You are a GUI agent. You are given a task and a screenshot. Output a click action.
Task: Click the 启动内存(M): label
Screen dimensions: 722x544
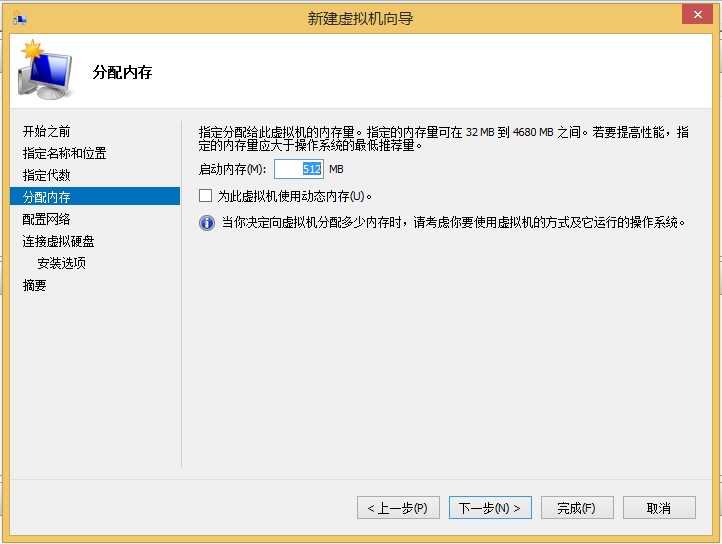pos(233,170)
